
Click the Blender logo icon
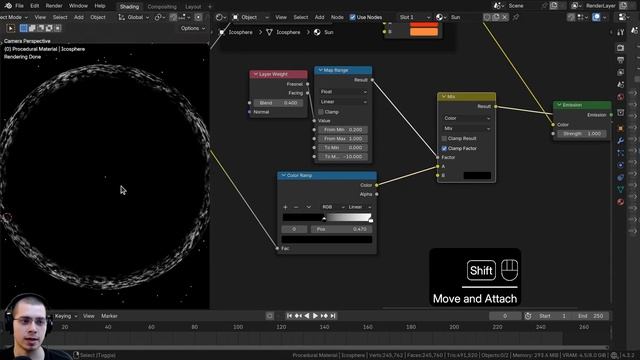point(7,6)
